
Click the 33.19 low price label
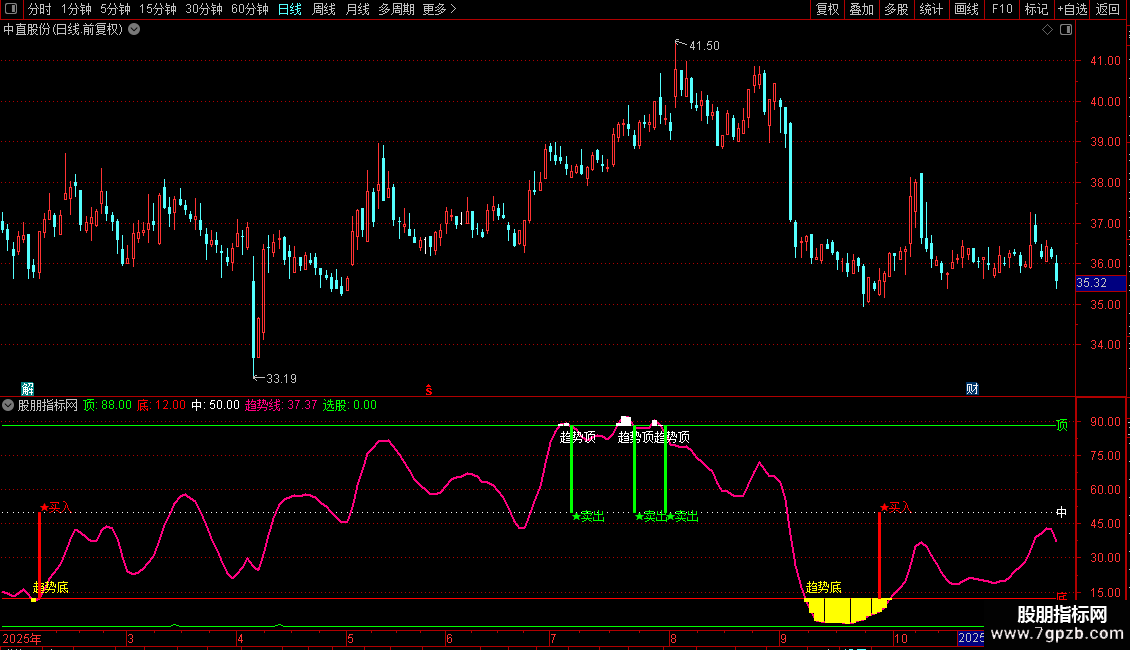point(281,379)
